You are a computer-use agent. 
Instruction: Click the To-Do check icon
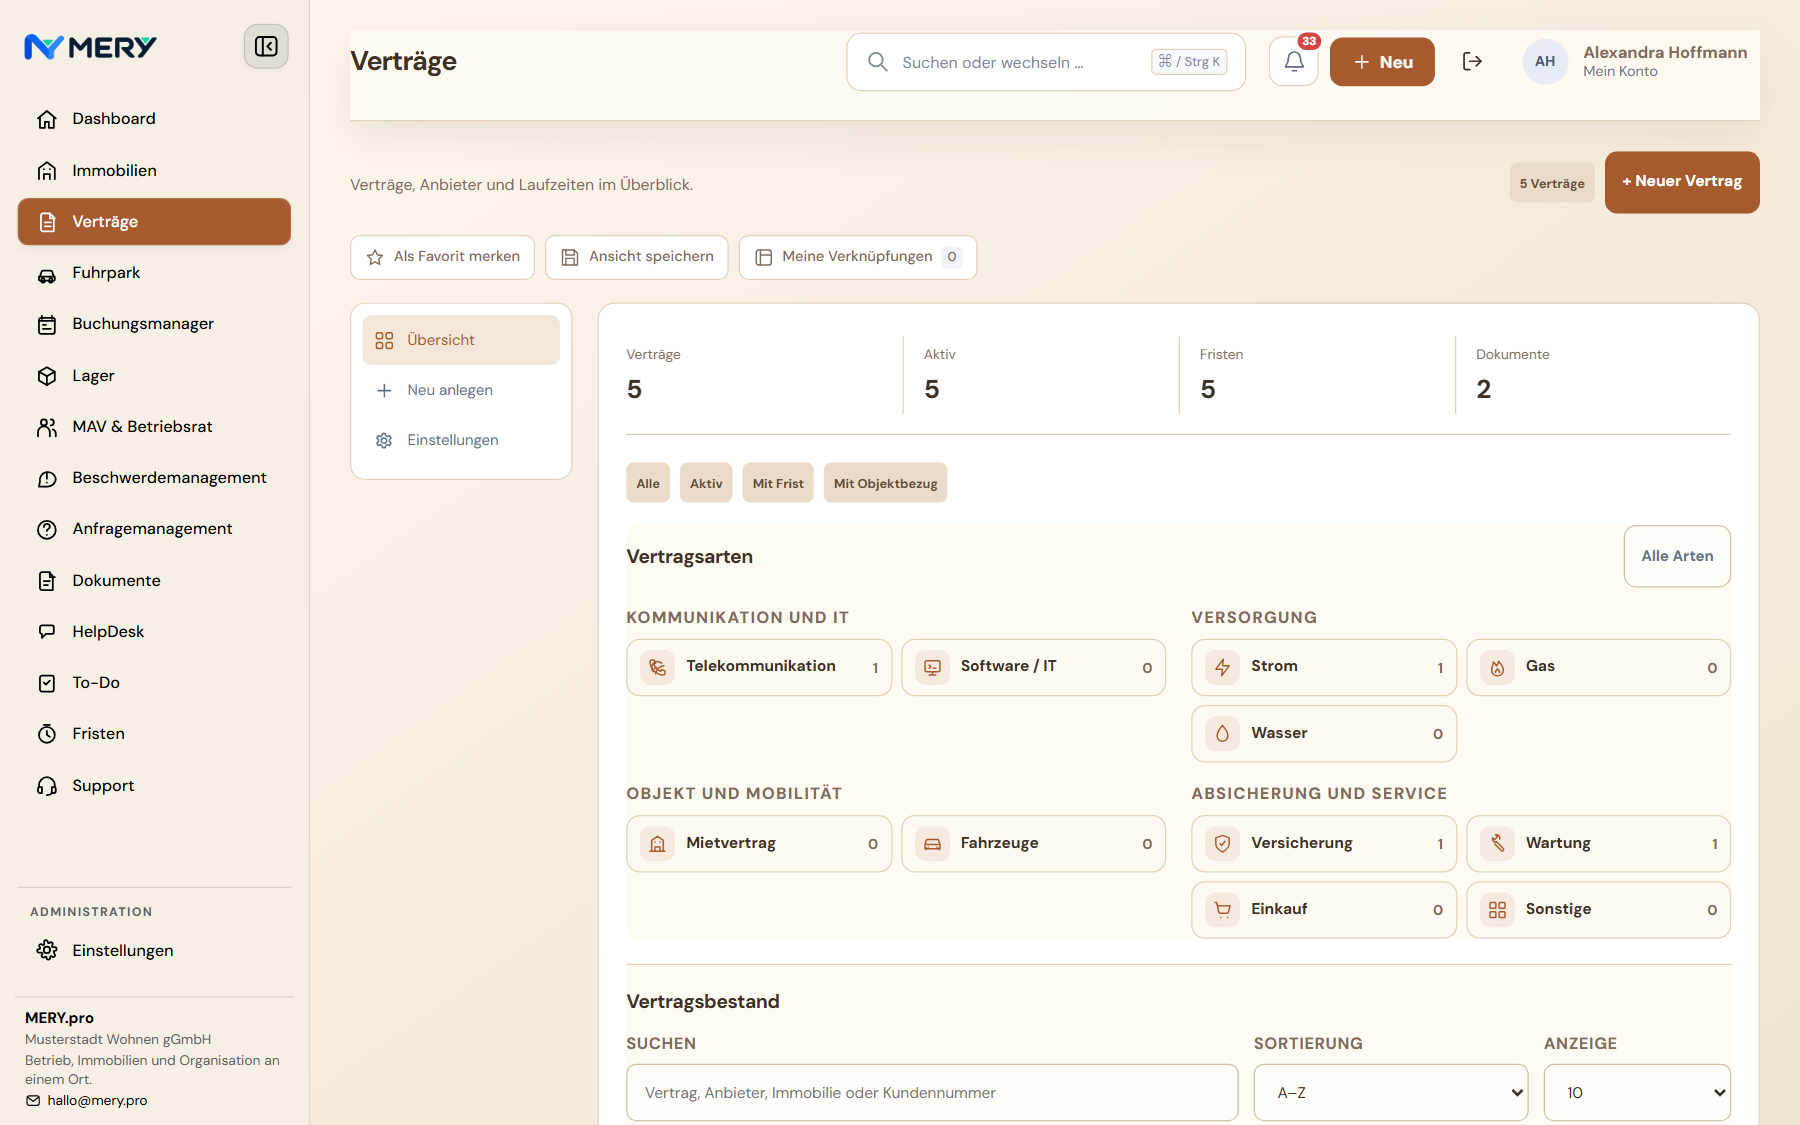click(x=47, y=683)
